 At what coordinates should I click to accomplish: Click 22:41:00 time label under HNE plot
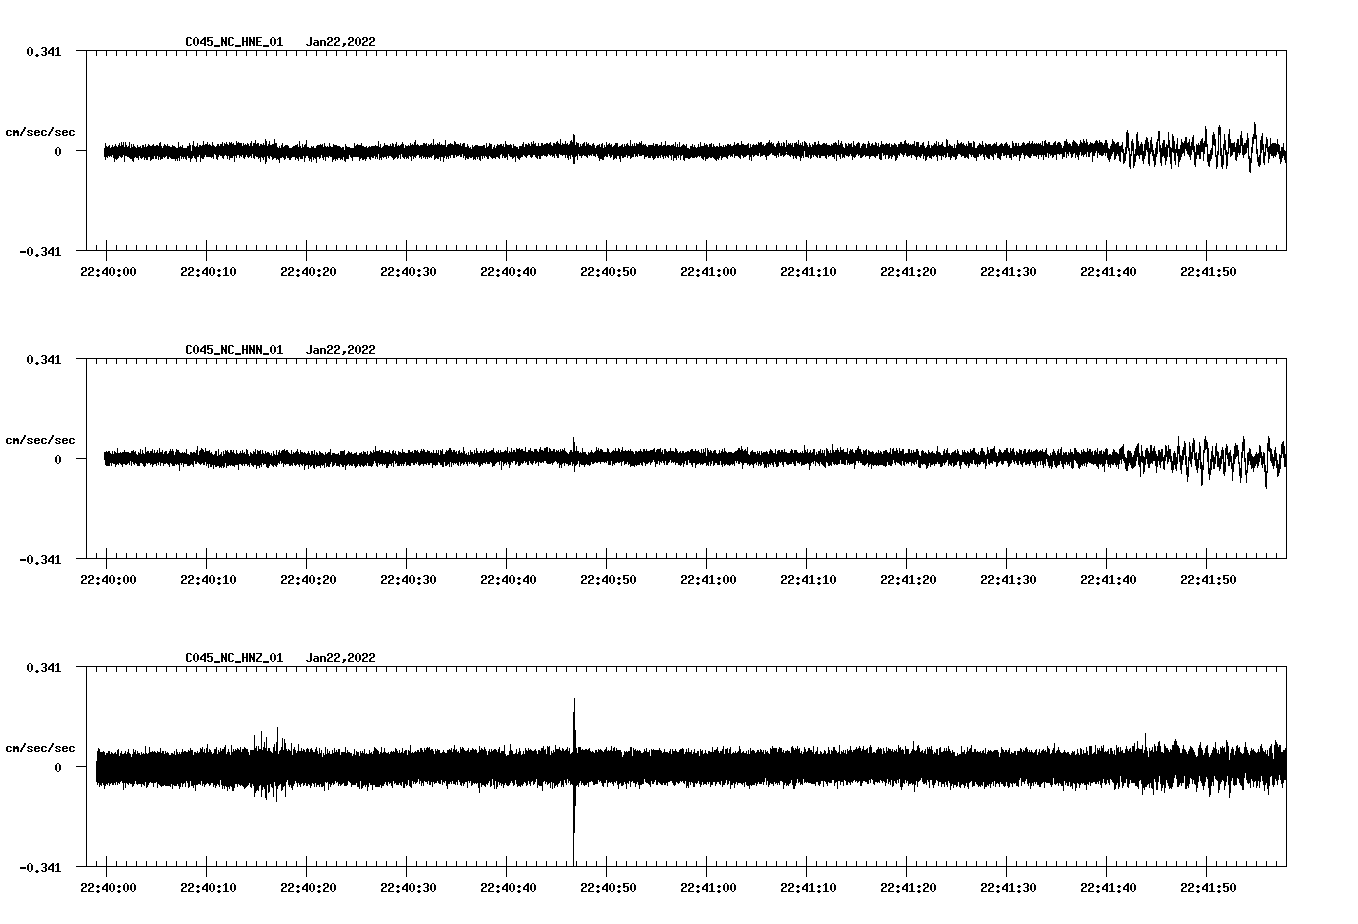click(x=708, y=272)
